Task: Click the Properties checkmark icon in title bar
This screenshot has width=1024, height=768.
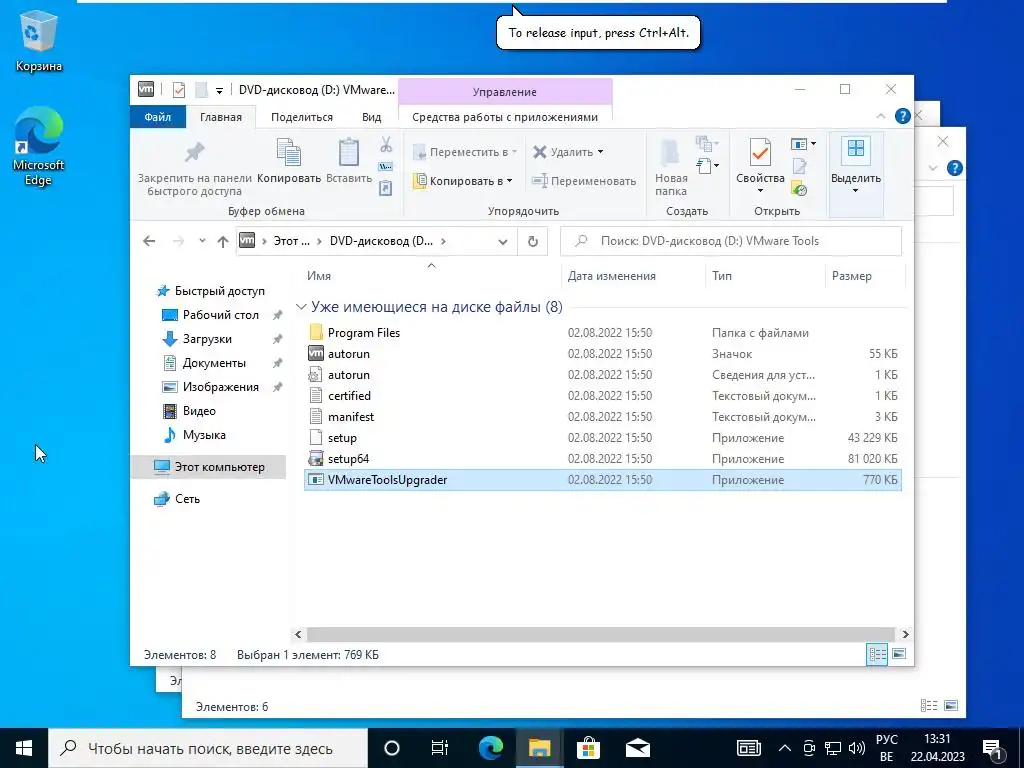Action: point(178,89)
